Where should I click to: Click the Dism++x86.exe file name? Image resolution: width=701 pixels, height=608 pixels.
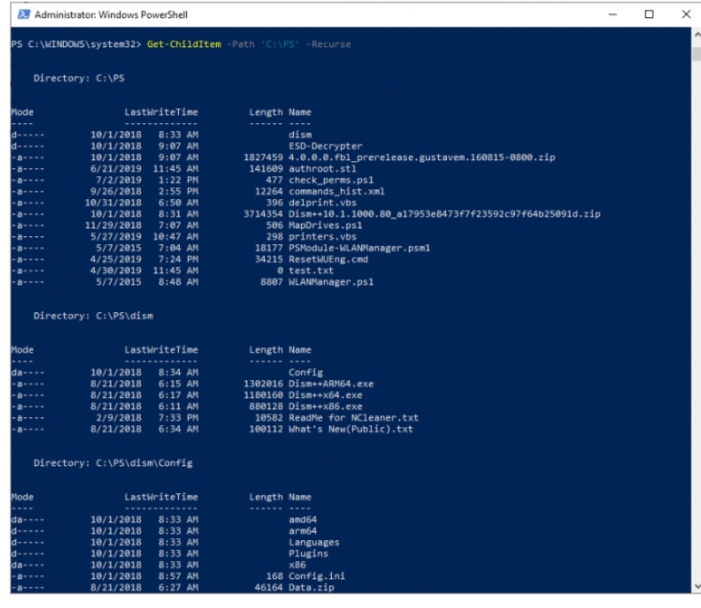point(325,406)
